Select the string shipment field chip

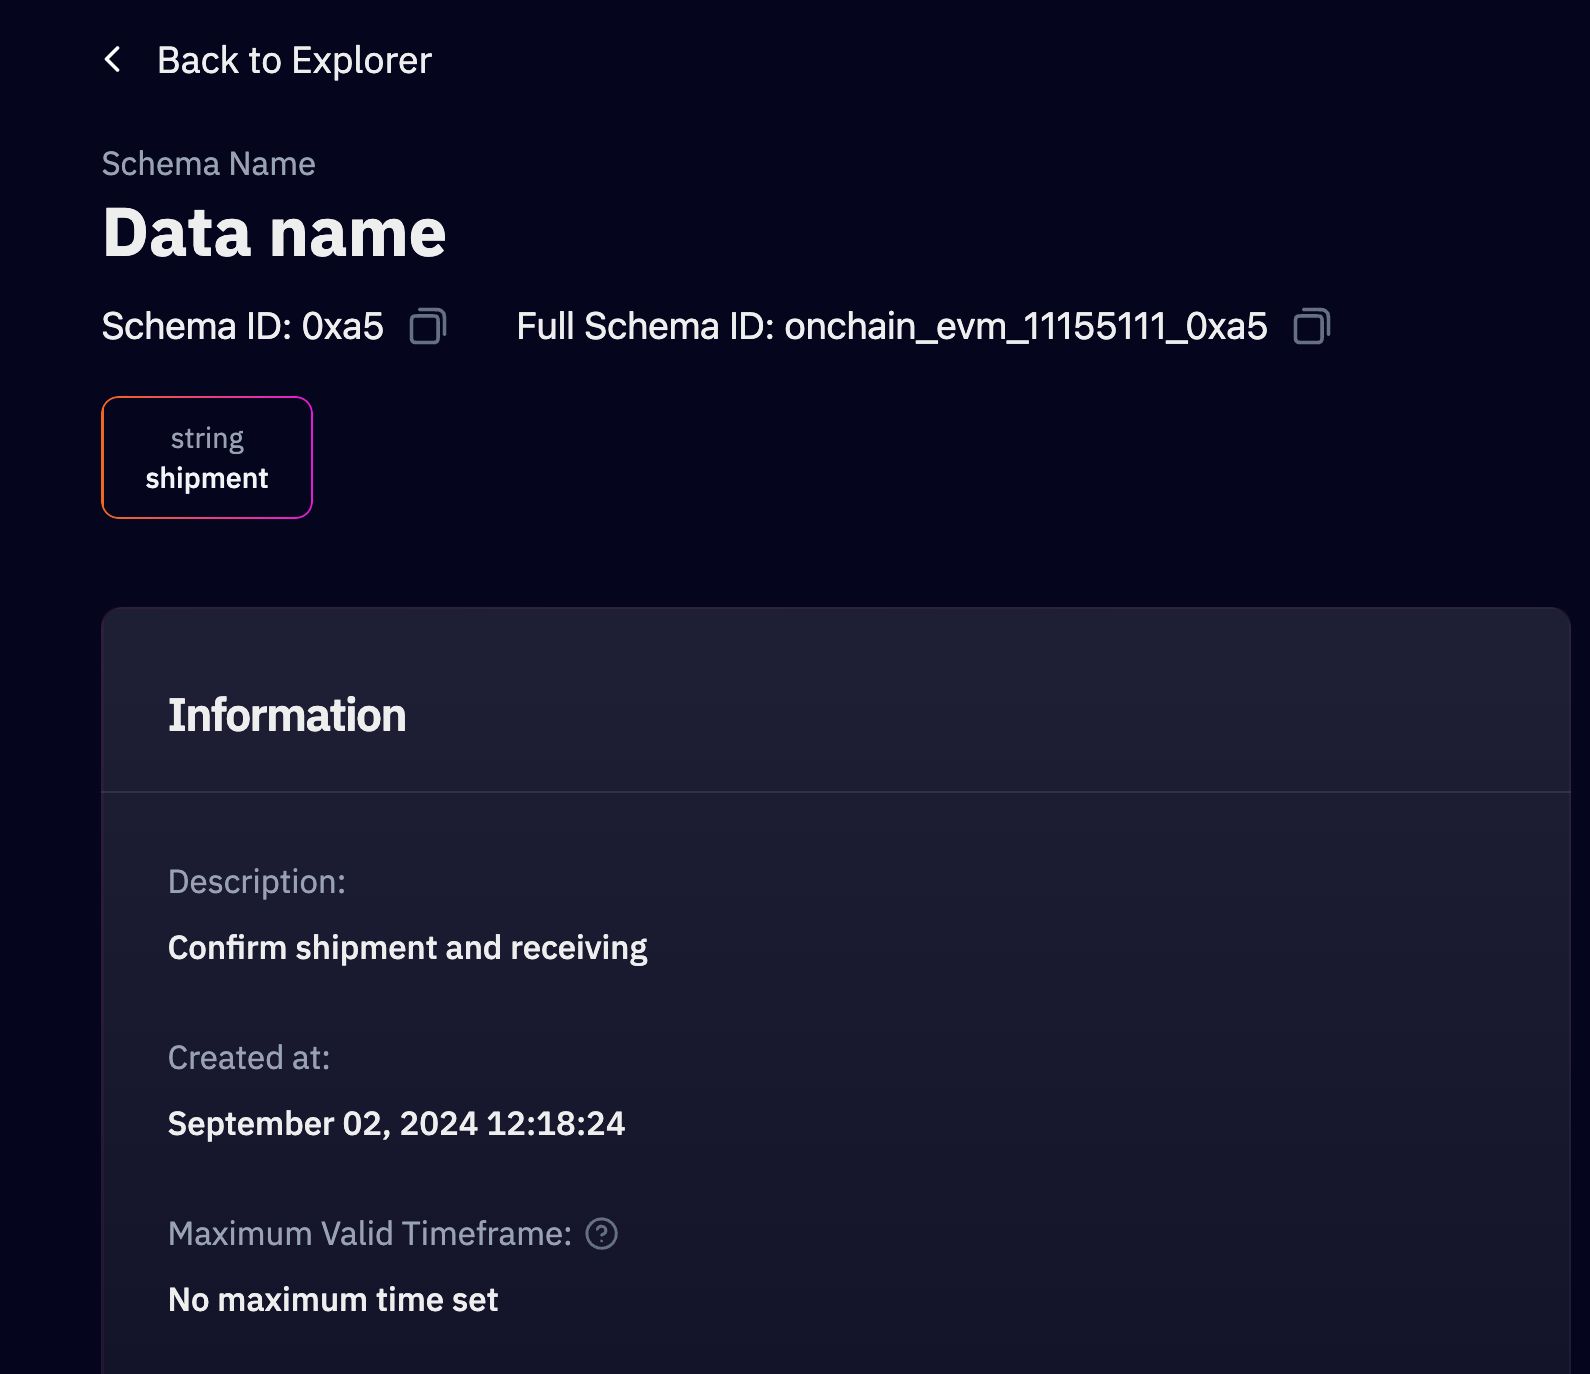click(207, 458)
